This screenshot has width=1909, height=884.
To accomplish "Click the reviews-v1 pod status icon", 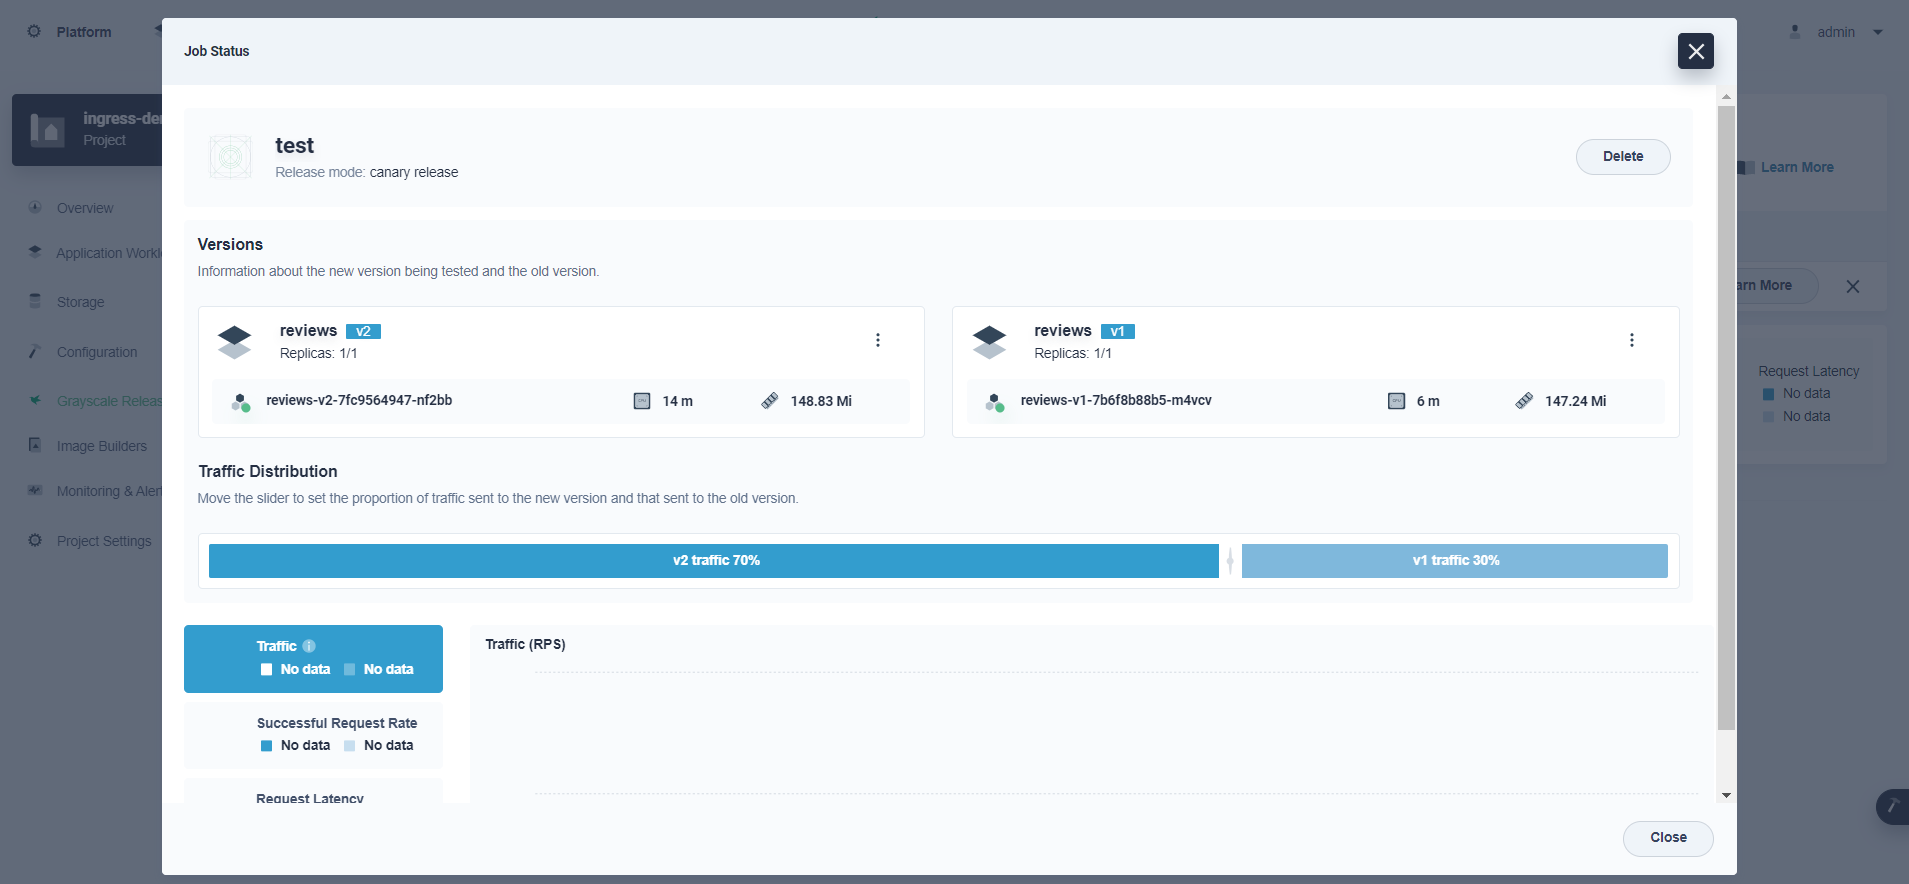I will (995, 402).
